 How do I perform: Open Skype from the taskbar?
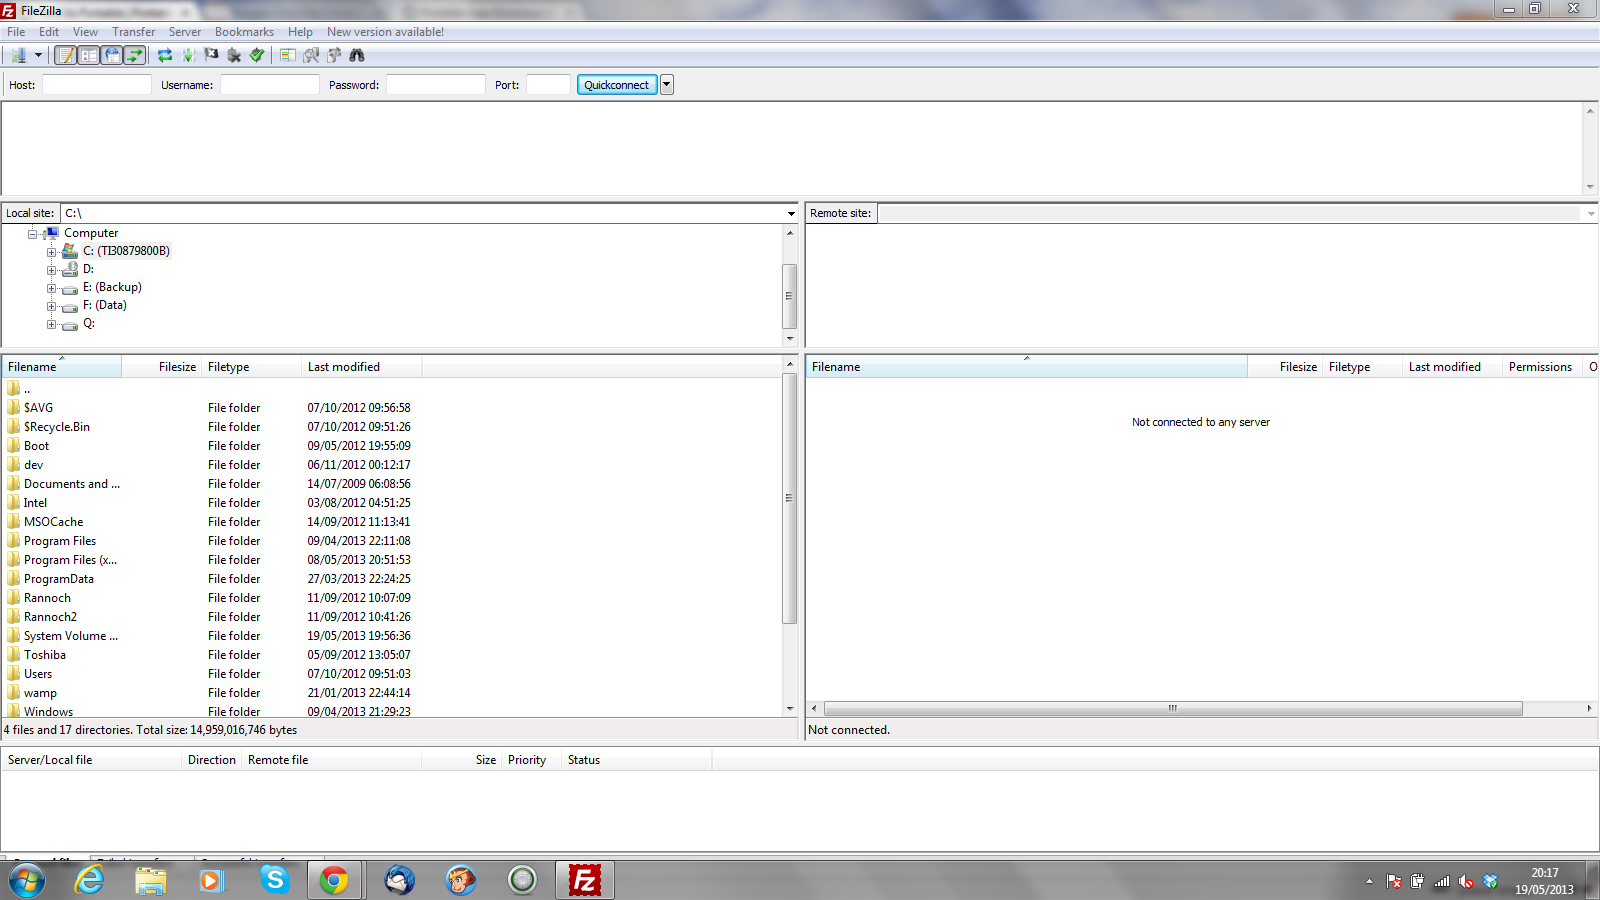[274, 880]
